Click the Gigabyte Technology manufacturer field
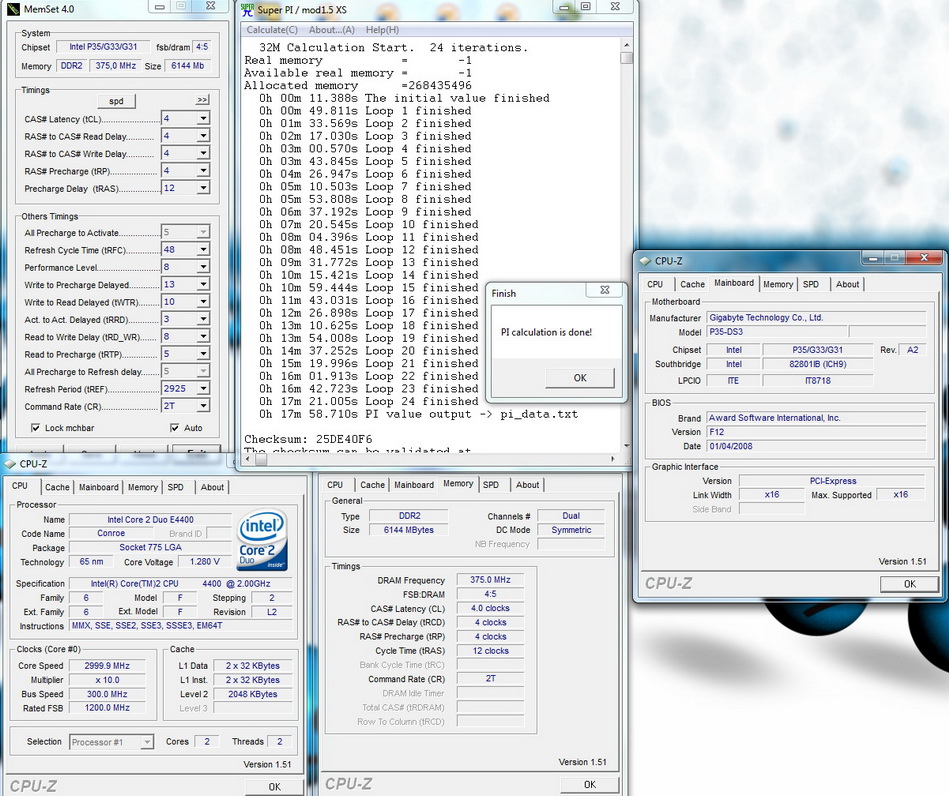 point(816,318)
